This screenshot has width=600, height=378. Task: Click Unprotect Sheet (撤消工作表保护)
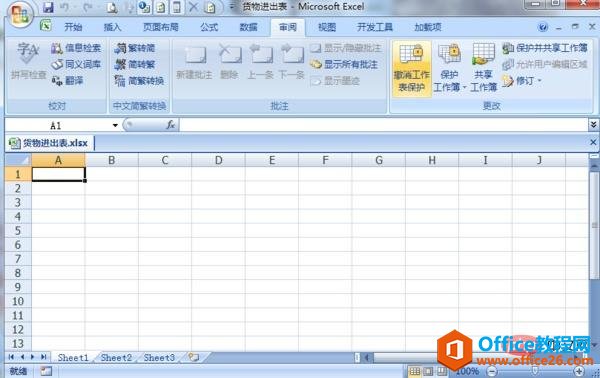(x=412, y=68)
